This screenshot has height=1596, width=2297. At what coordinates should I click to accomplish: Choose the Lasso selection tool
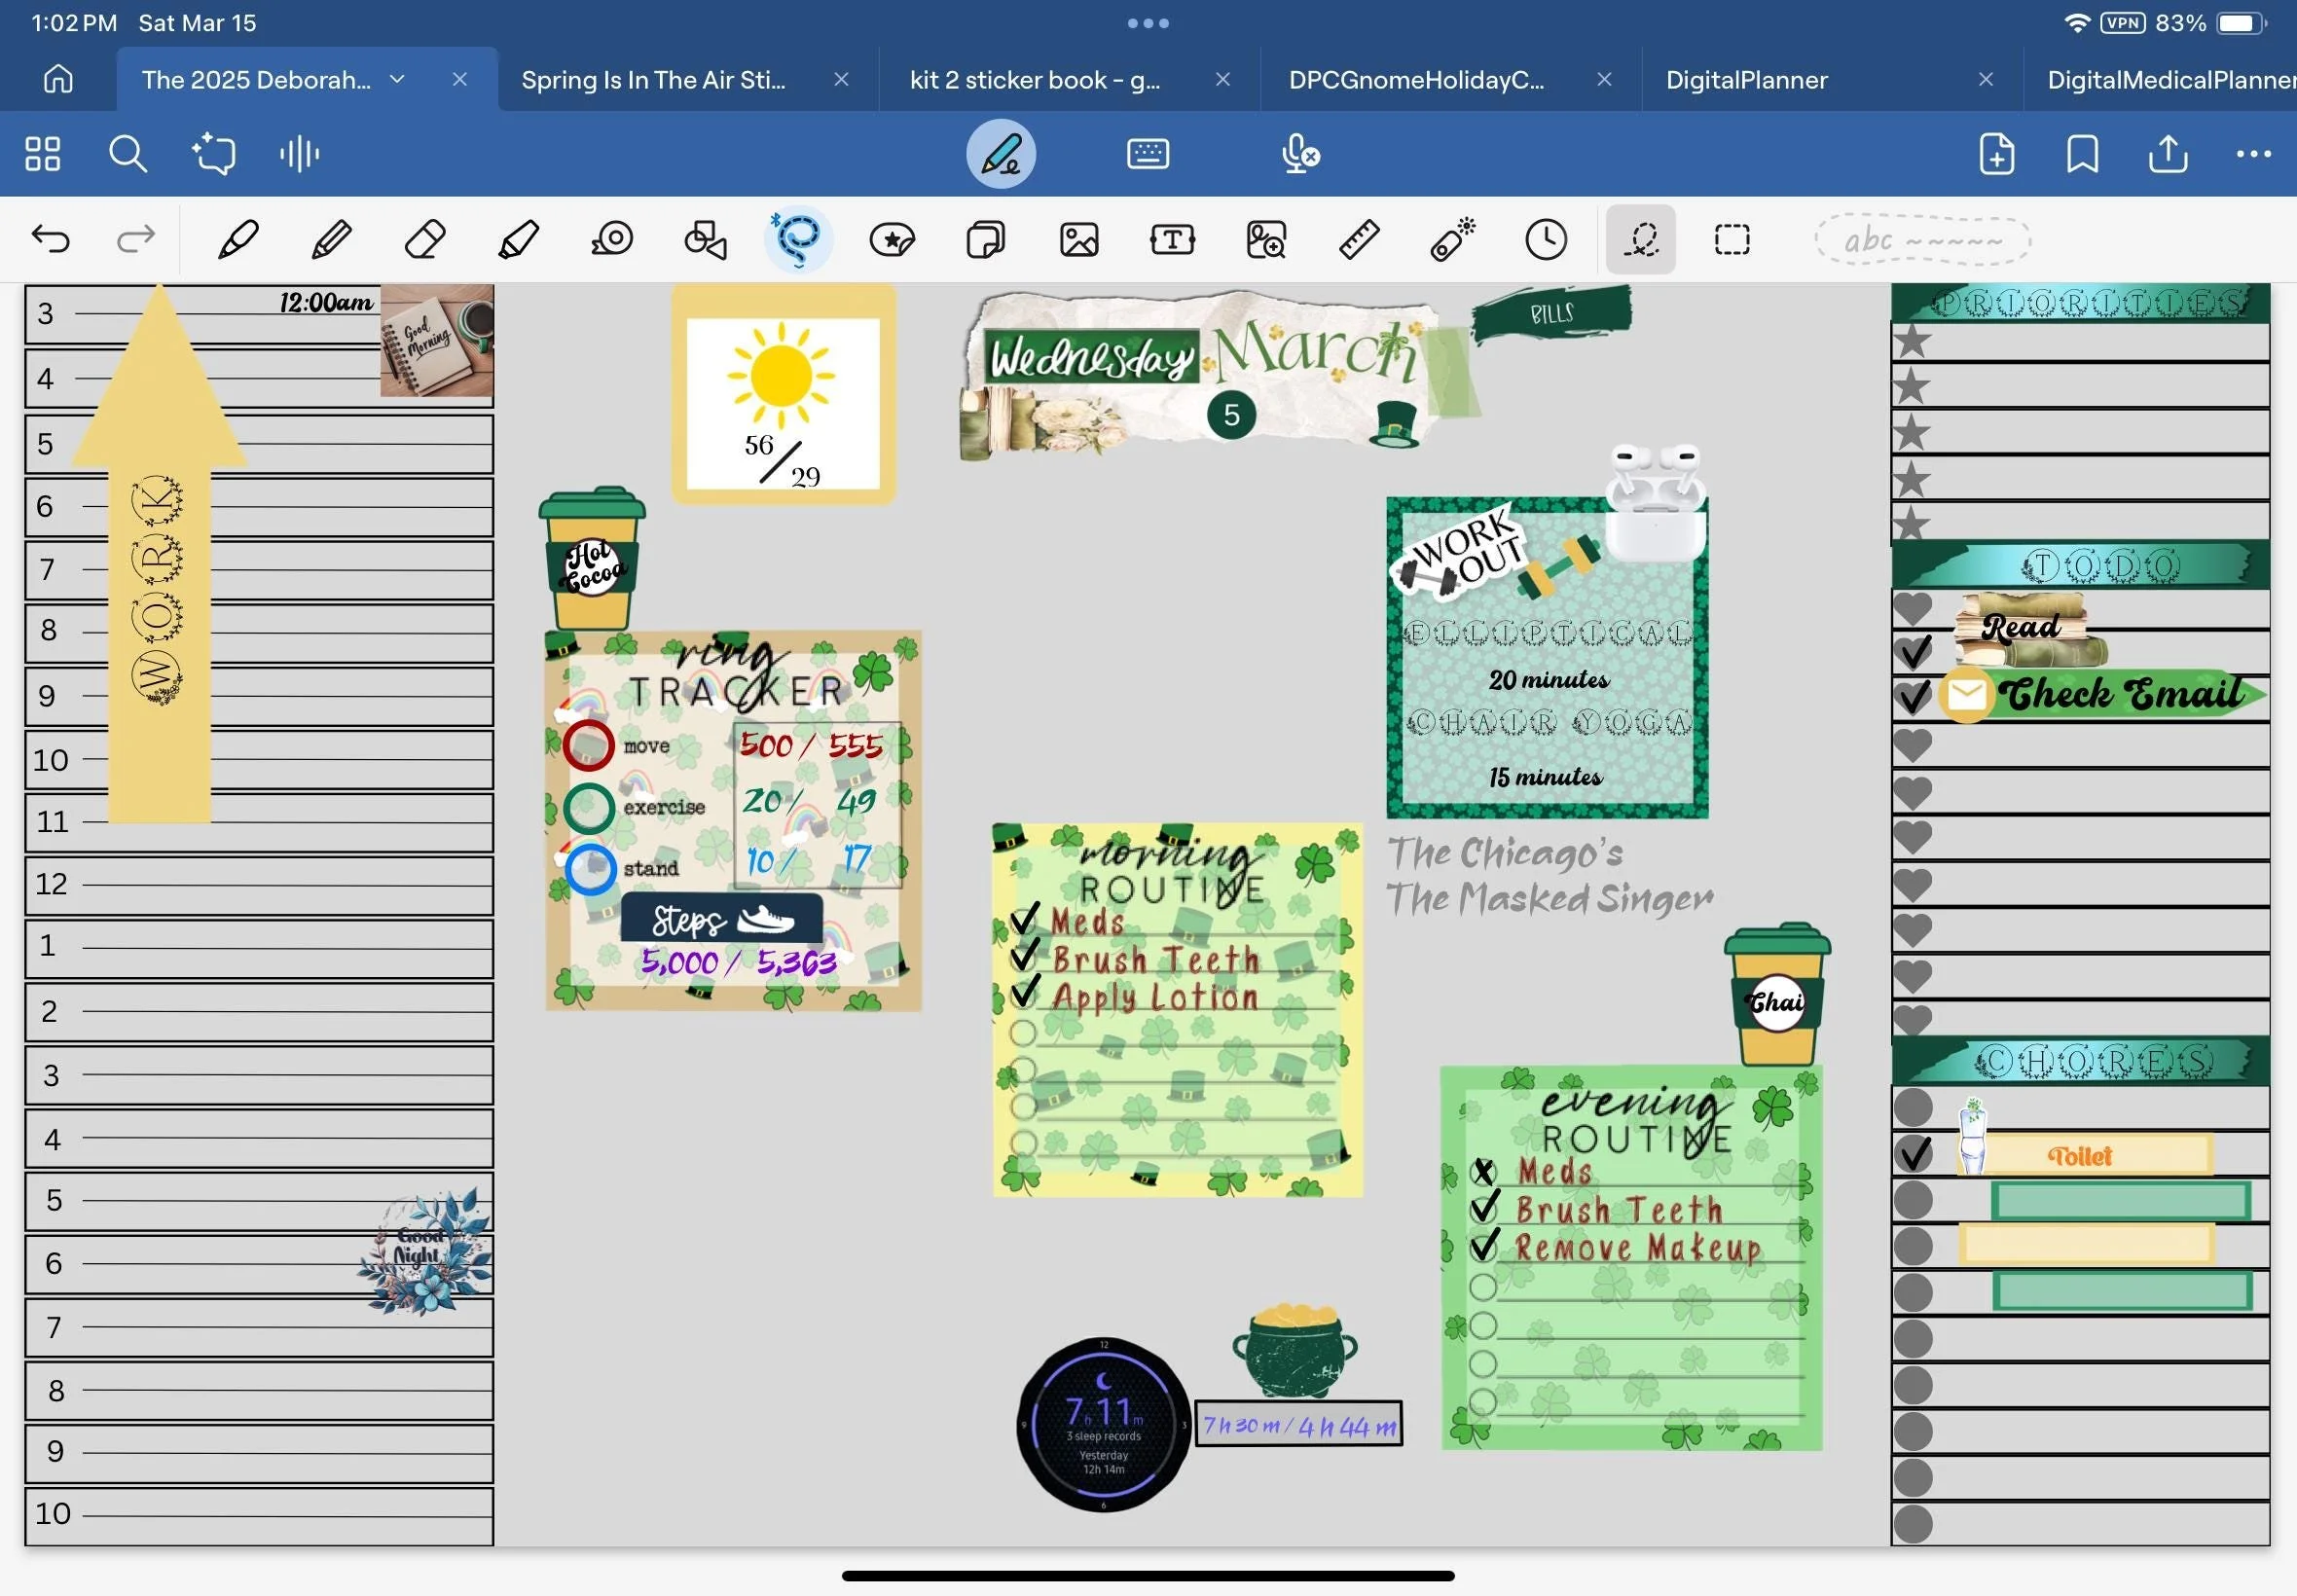pos(798,240)
